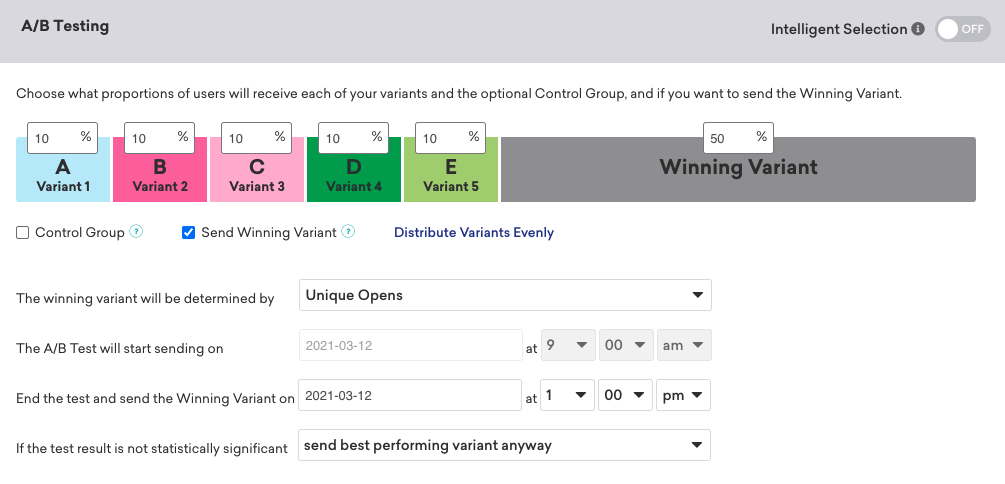This screenshot has height=484, width=1005.
Task: Open the Send Winning Variant help icon
Action: point(348,231)
